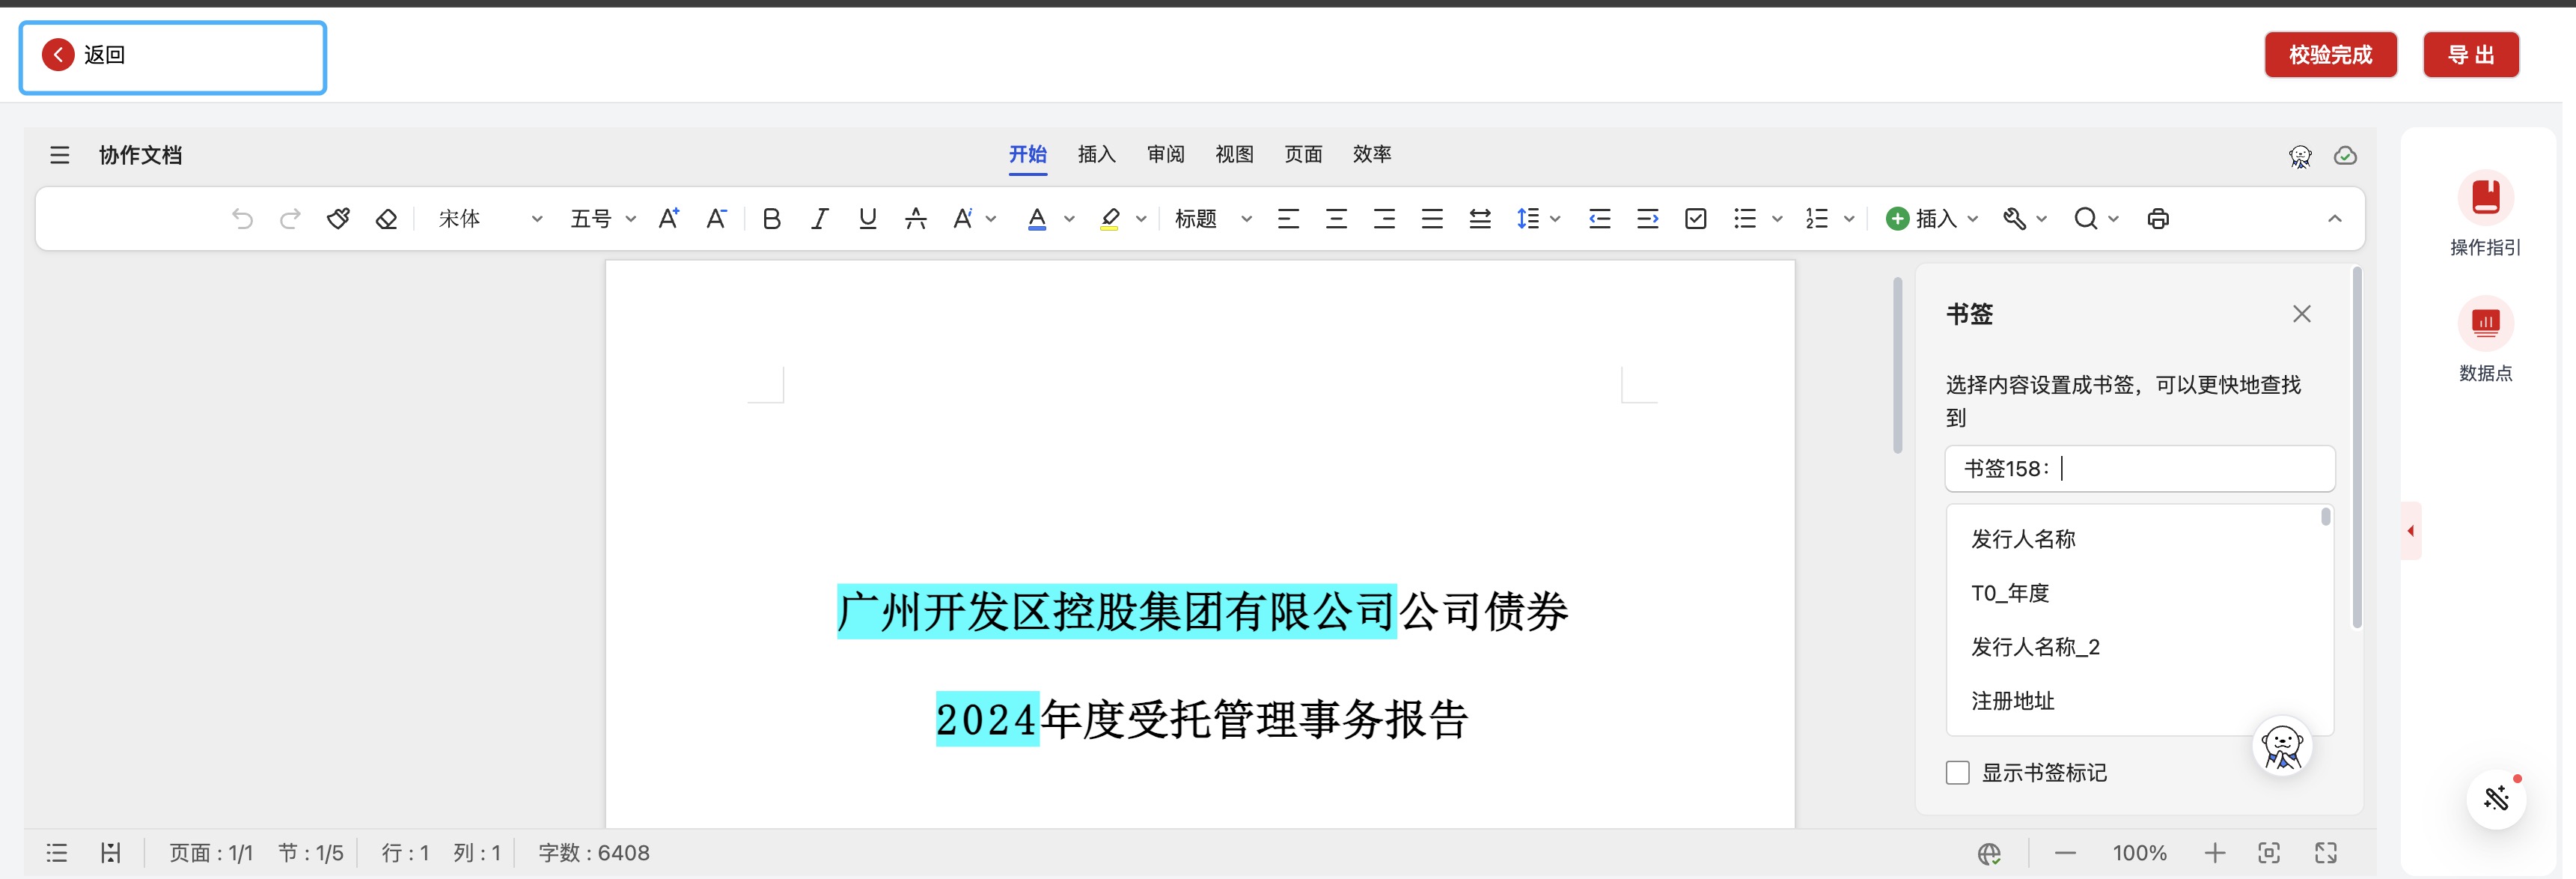The image size is (2576, 879).
Task: Apply the font color A button
Action: pyautogui.click(x=1037, y=218)
